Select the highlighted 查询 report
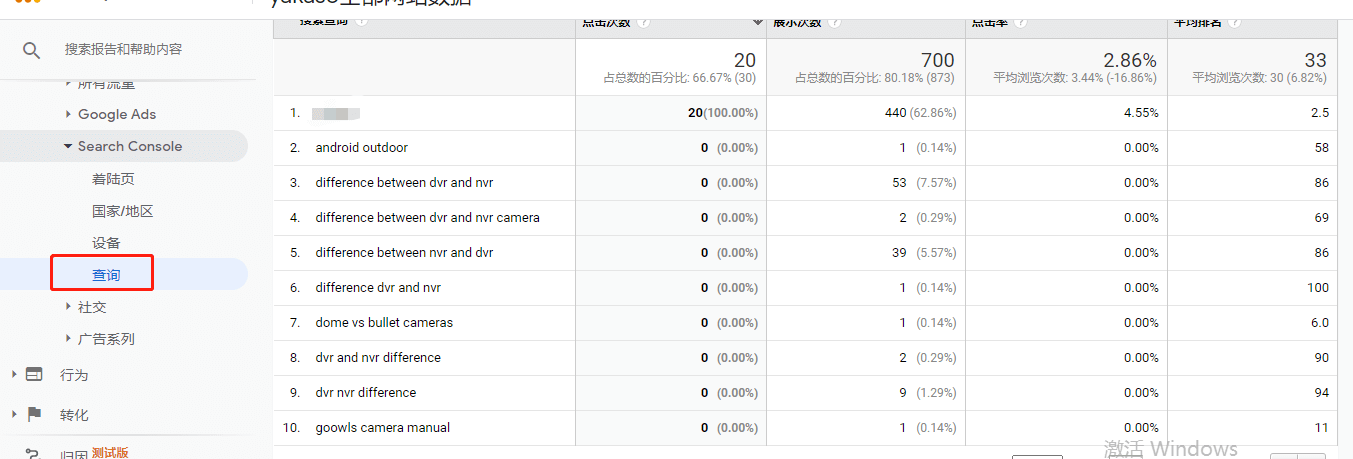This screenshot has height=459, width=1353. 106,275
